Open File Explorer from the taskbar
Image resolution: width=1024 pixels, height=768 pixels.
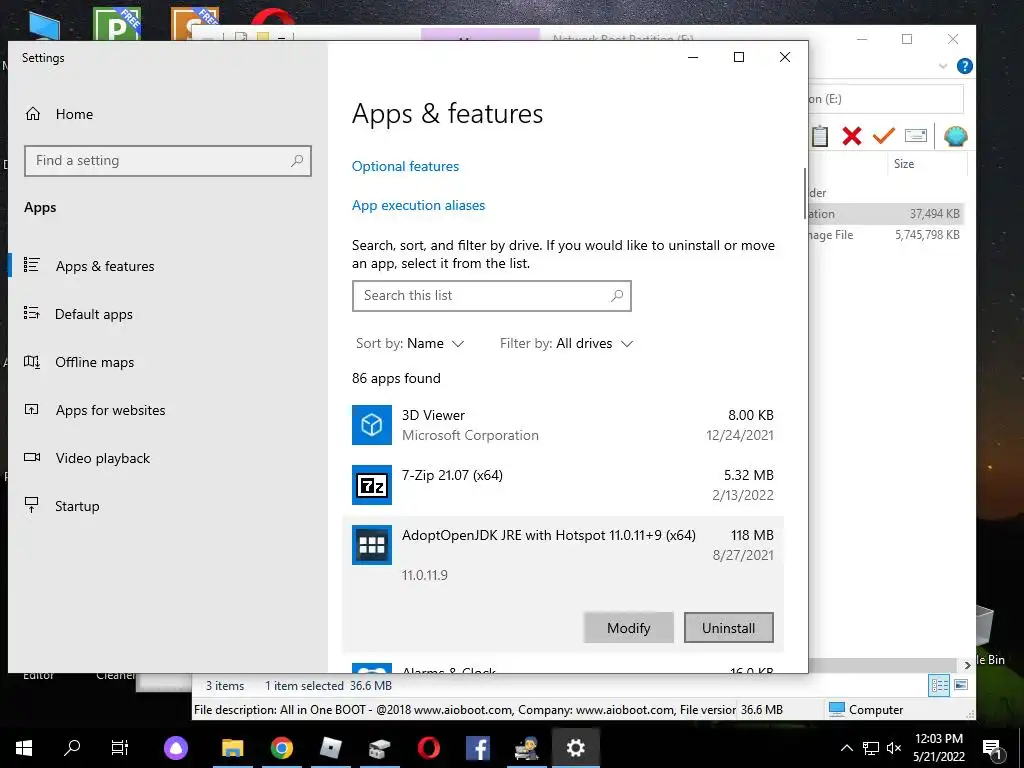232,748
